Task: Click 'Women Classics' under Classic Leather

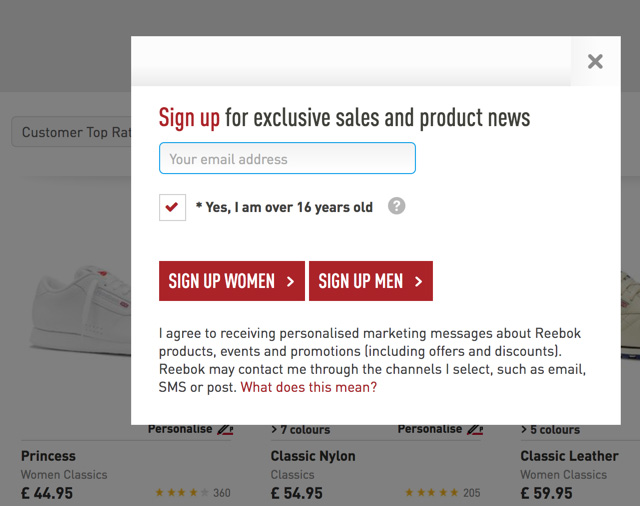Action: tap(563, 475)
